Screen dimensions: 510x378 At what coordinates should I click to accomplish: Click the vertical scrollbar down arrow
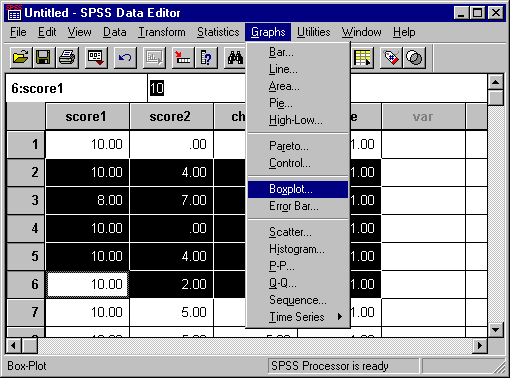(x=496, y=330)
